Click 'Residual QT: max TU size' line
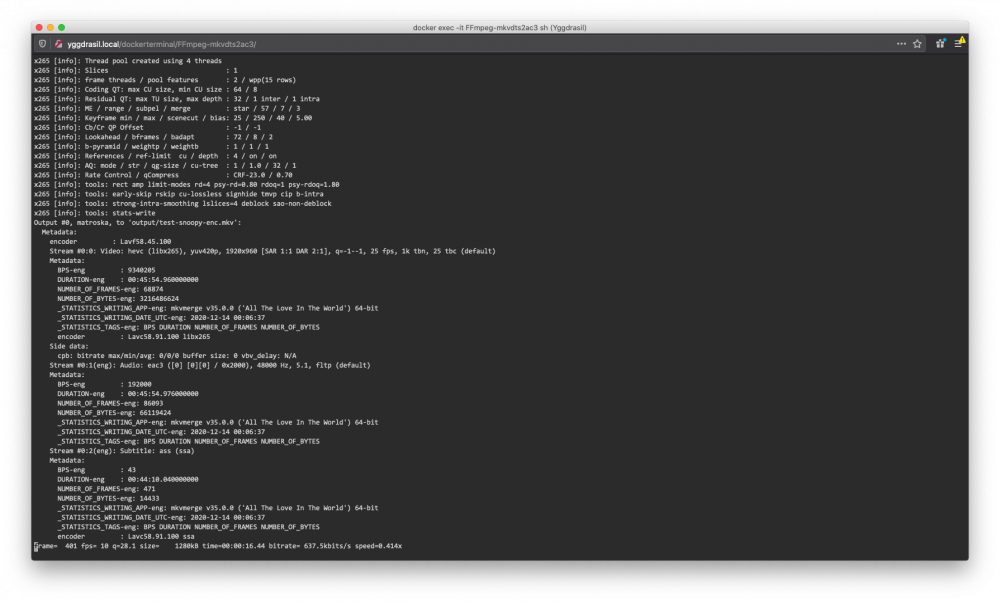The image size is (1000, 602). pyautogui.click(x=177, y=99)
